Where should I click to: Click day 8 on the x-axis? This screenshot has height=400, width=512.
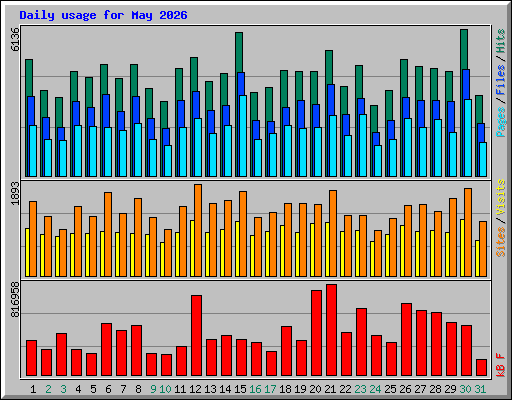(x=138, y=389)
